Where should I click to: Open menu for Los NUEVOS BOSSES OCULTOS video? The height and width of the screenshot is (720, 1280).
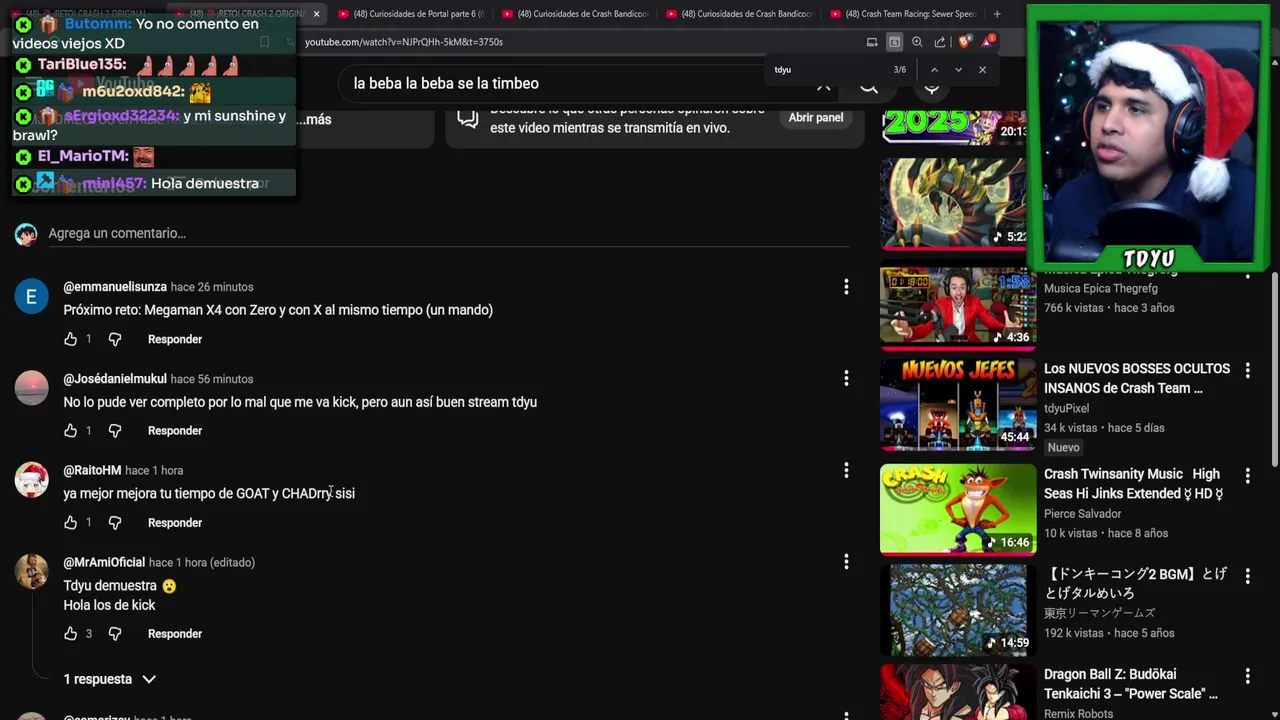(x=1247, y=370)
